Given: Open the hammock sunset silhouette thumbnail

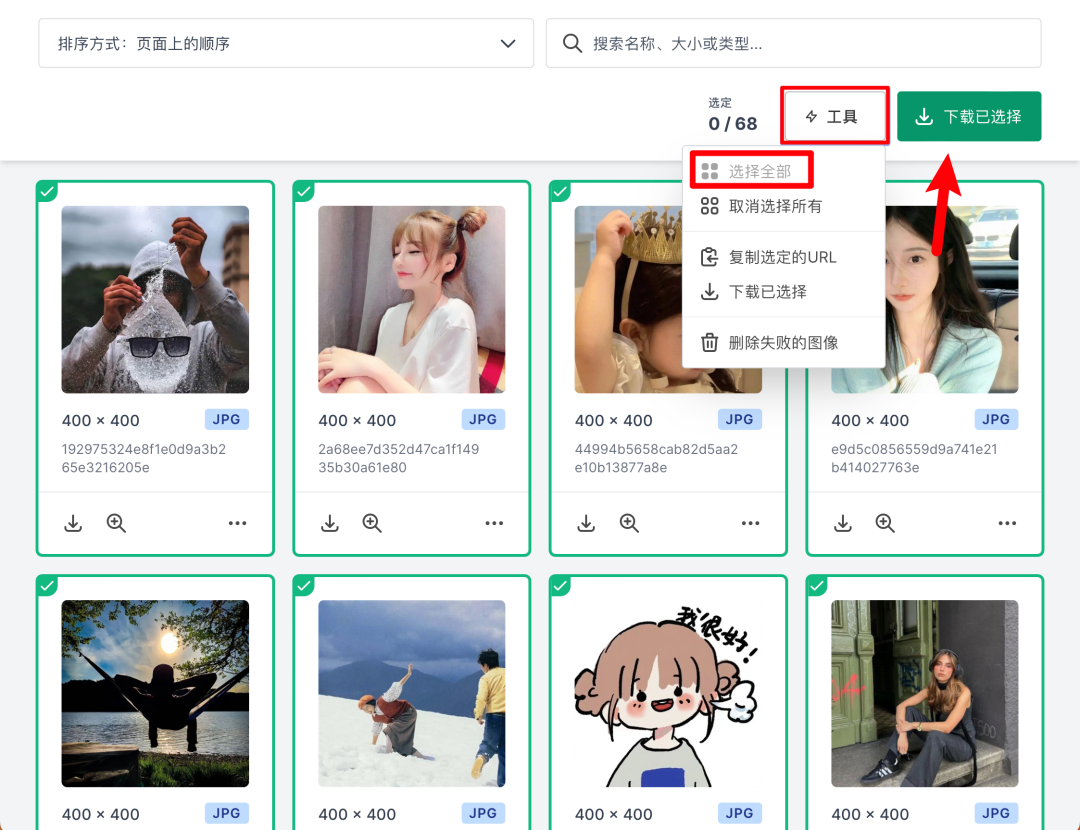Looking at the screenshot, I should 155,694.
